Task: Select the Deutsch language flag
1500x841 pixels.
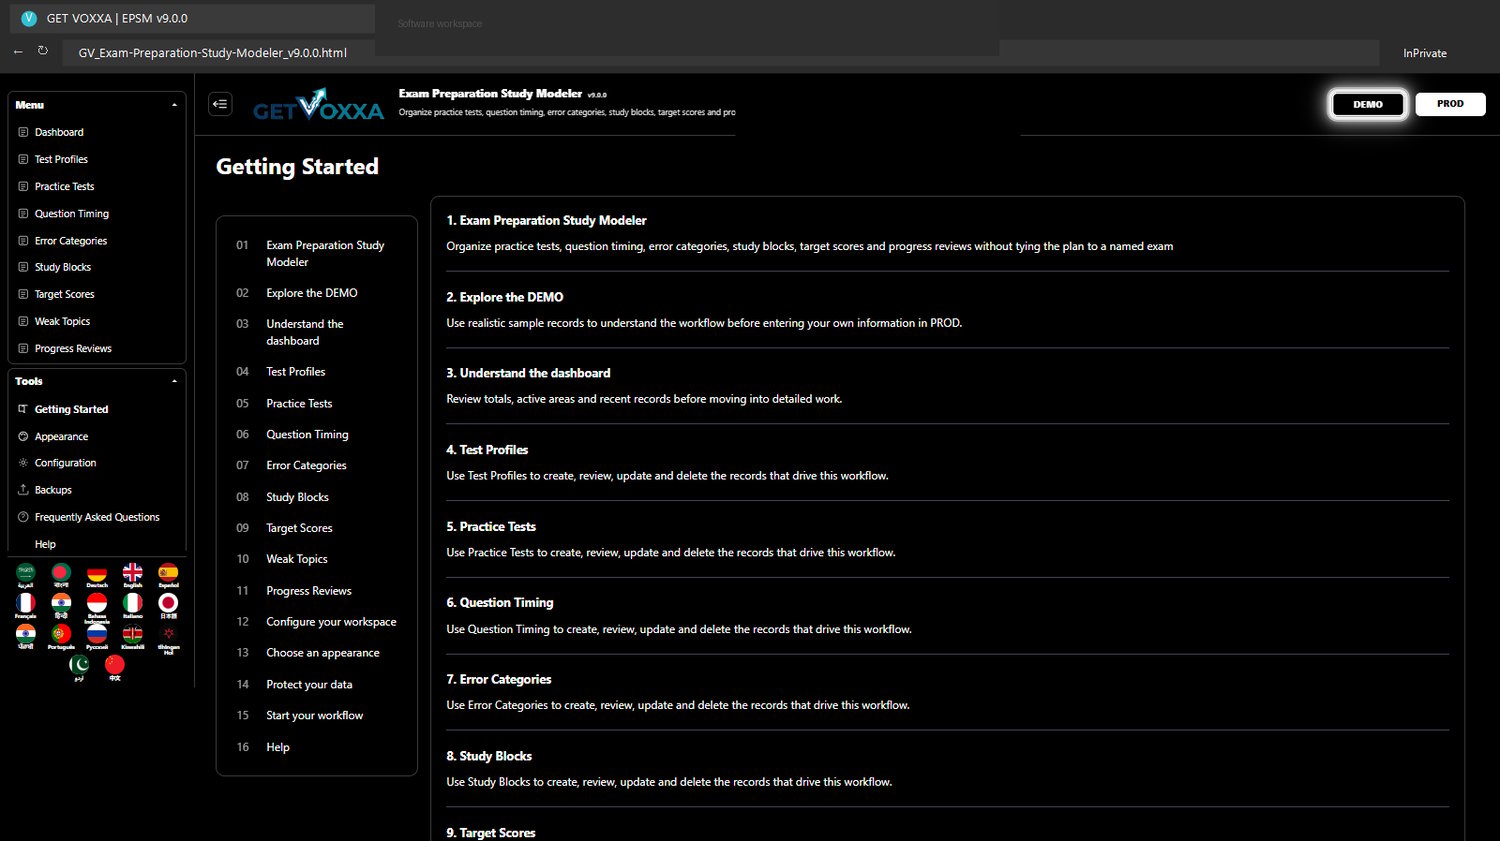Action: (97, 575)
